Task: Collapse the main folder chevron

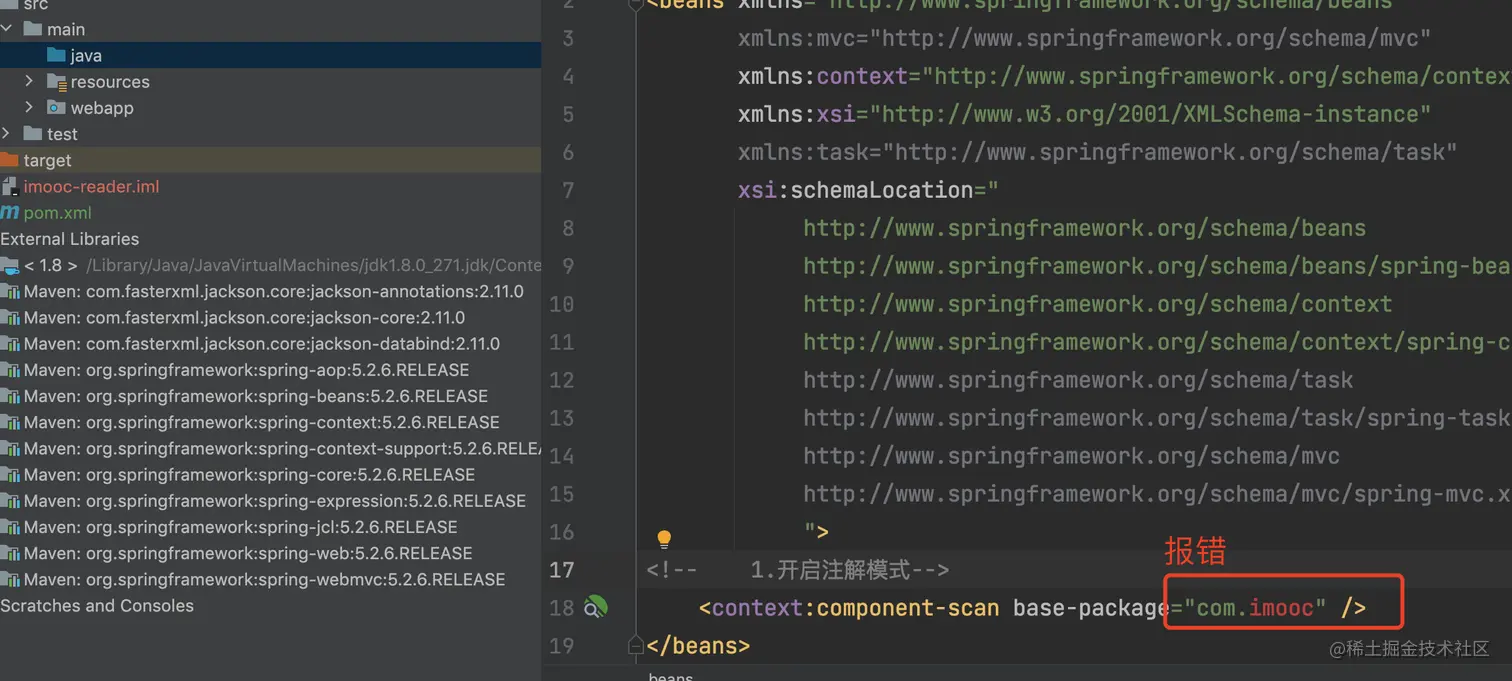Action: click(x=6, y=29)
